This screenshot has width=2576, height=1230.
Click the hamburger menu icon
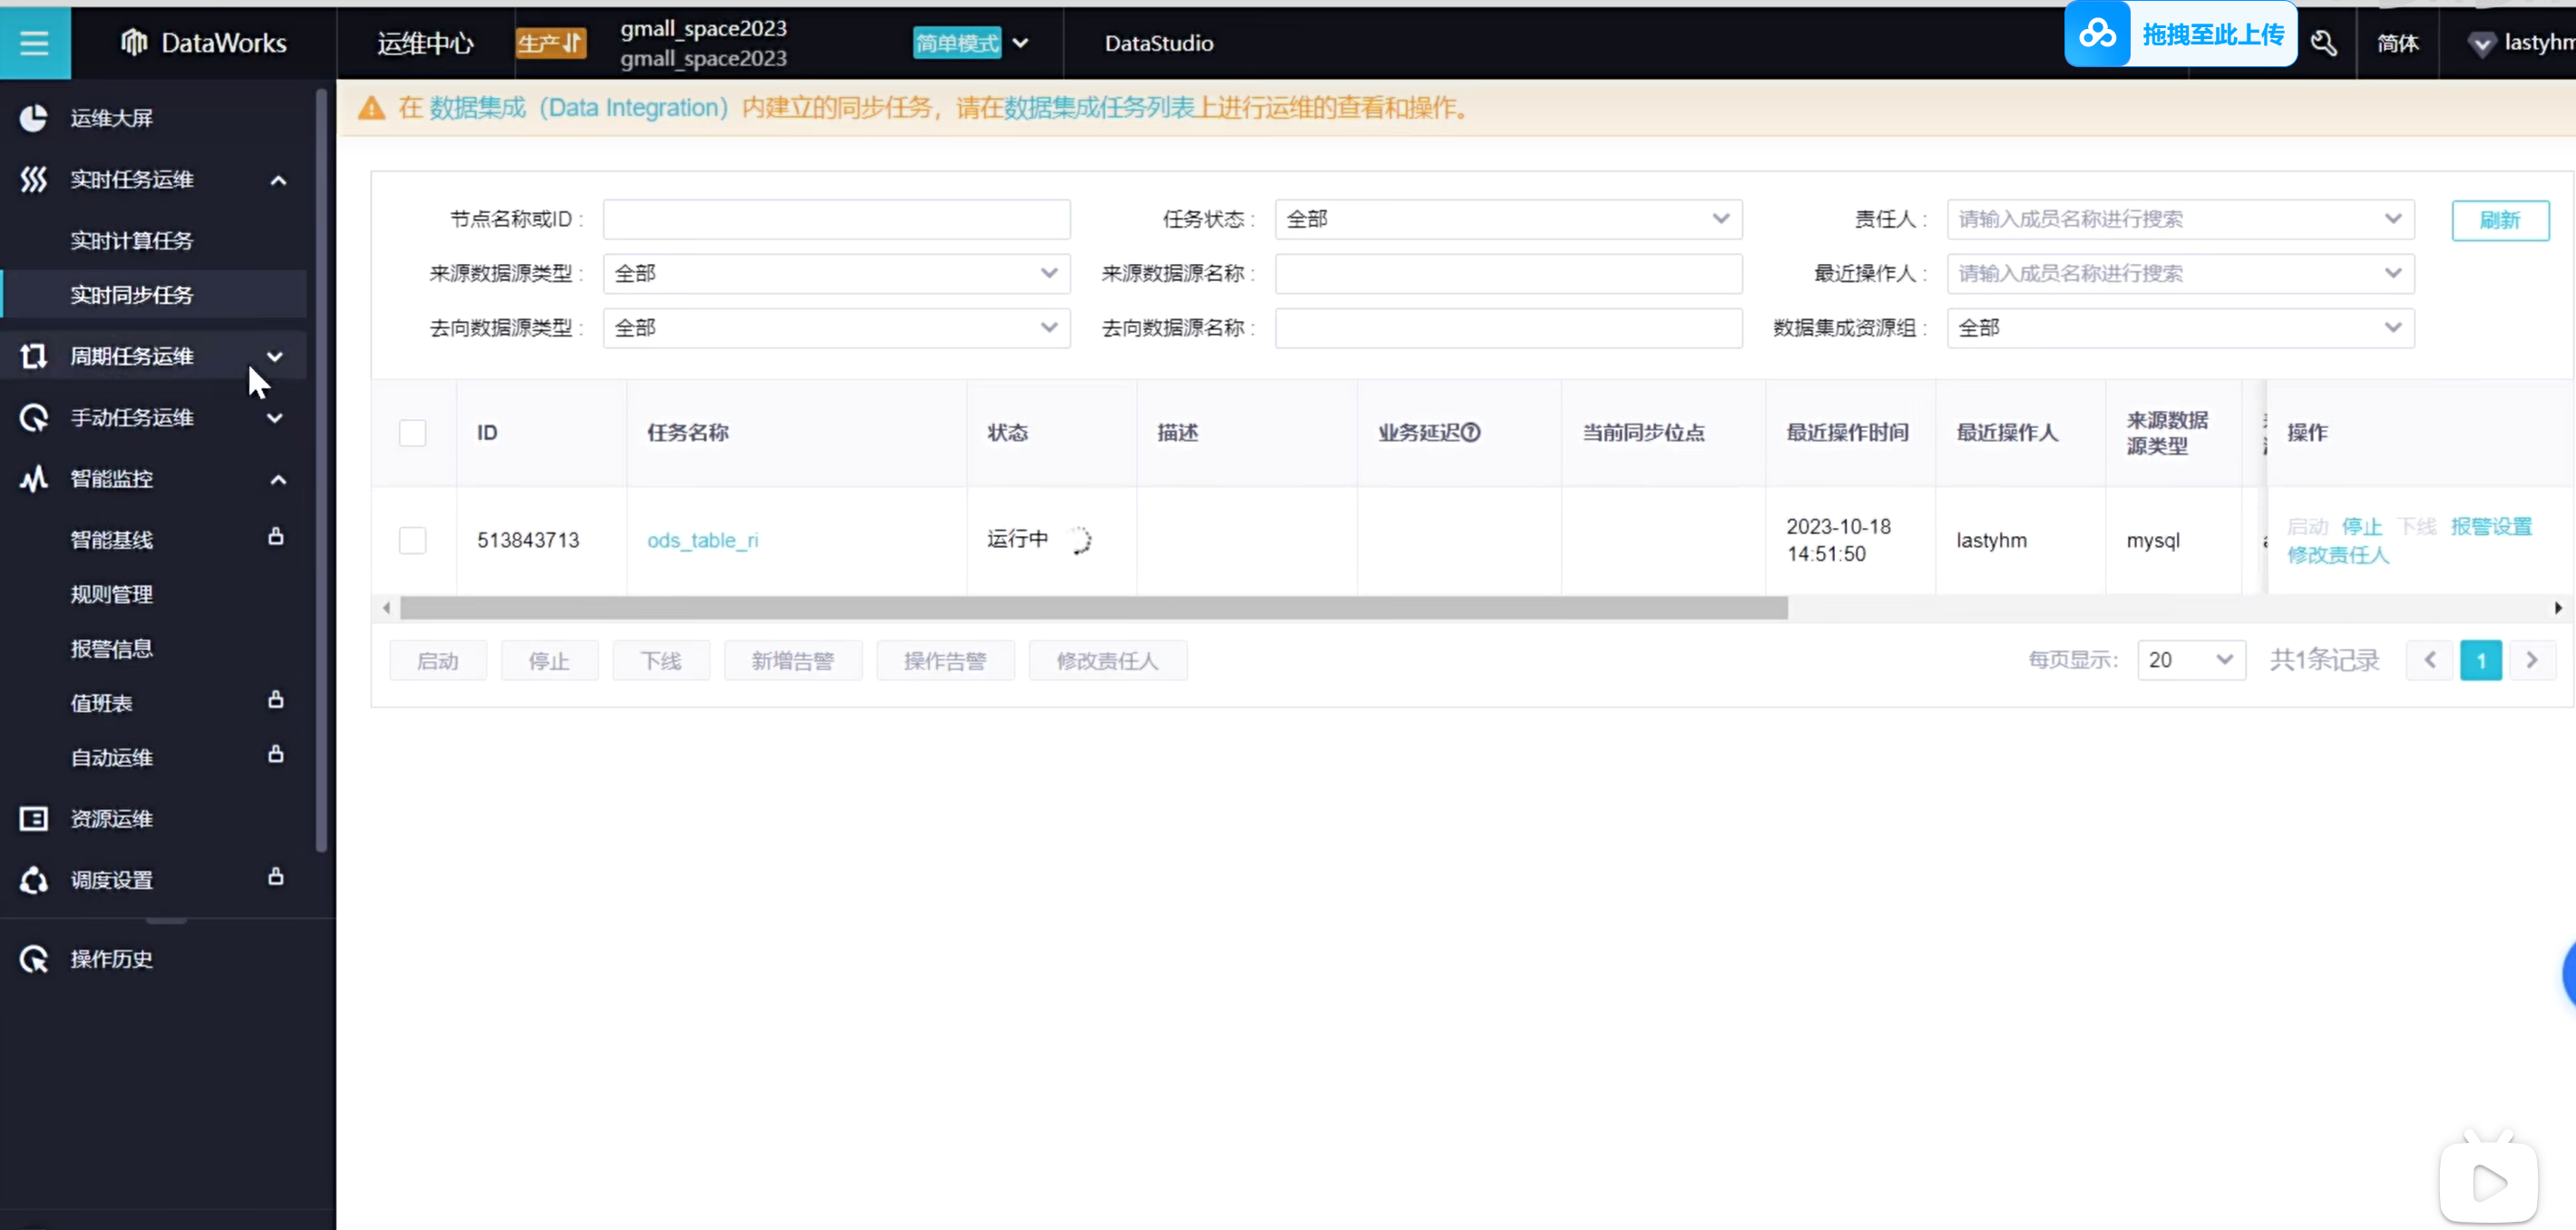point(34,43)
